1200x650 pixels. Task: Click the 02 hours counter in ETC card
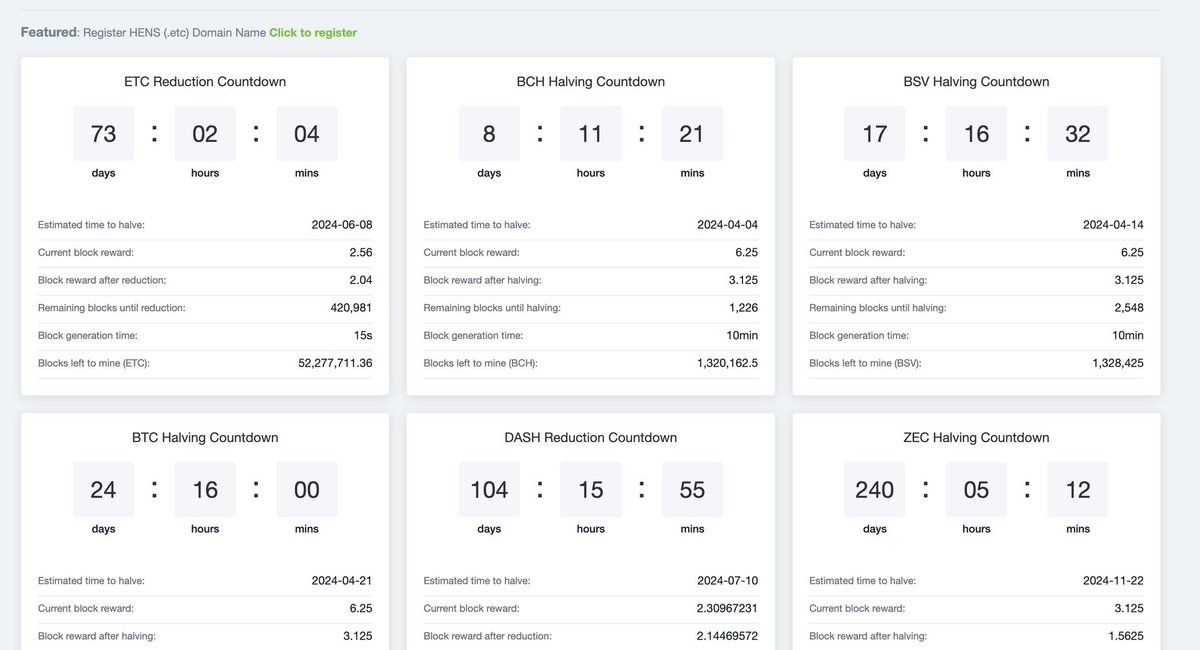[x=205, y=133]
